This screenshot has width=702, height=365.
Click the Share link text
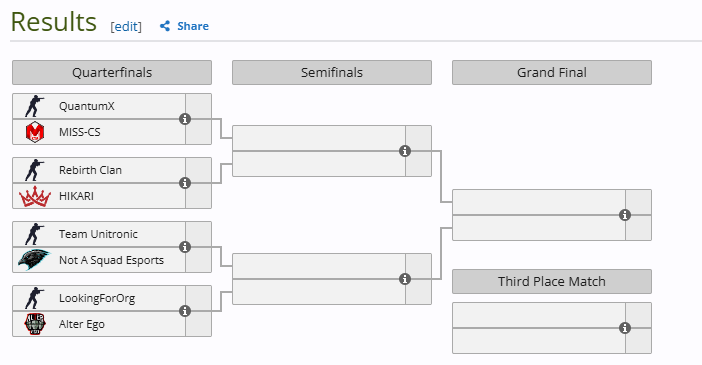pyautogui.click(x=193, y=26)
